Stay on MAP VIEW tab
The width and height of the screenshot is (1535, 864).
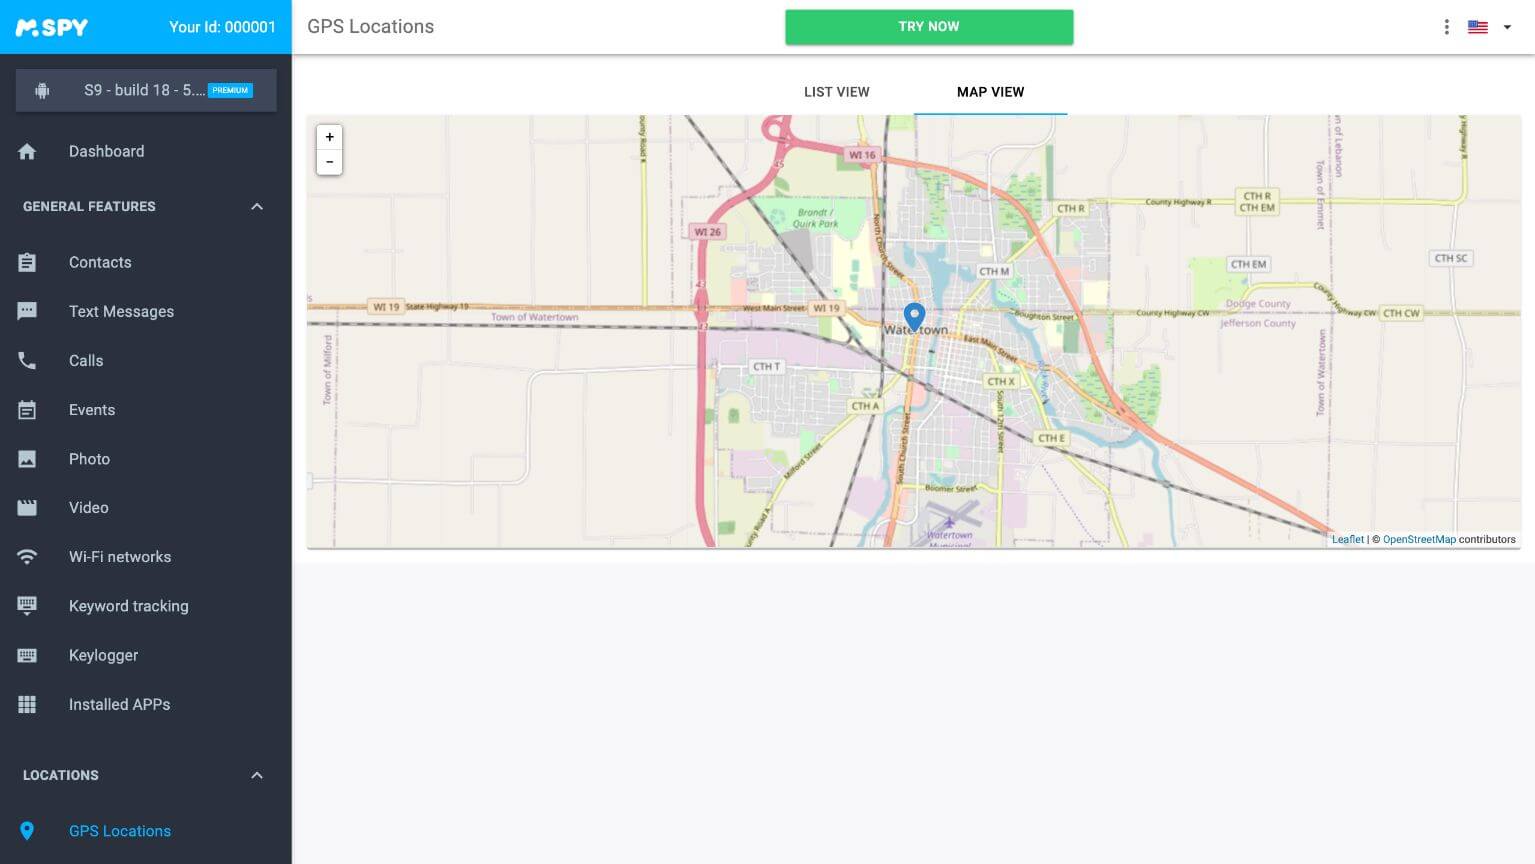pyautogui.click(x=989, y=92)
